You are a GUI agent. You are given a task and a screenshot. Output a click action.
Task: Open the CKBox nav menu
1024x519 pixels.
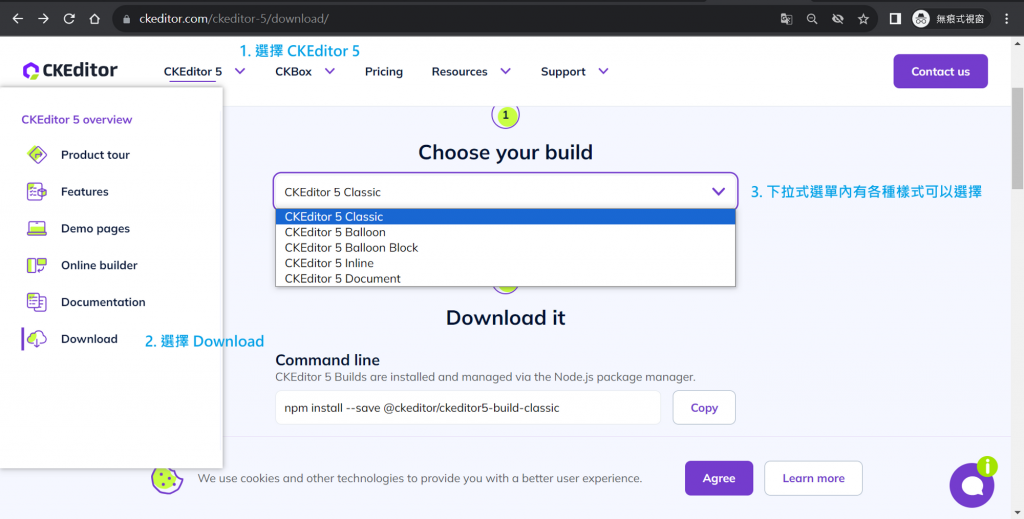(293, 72)
